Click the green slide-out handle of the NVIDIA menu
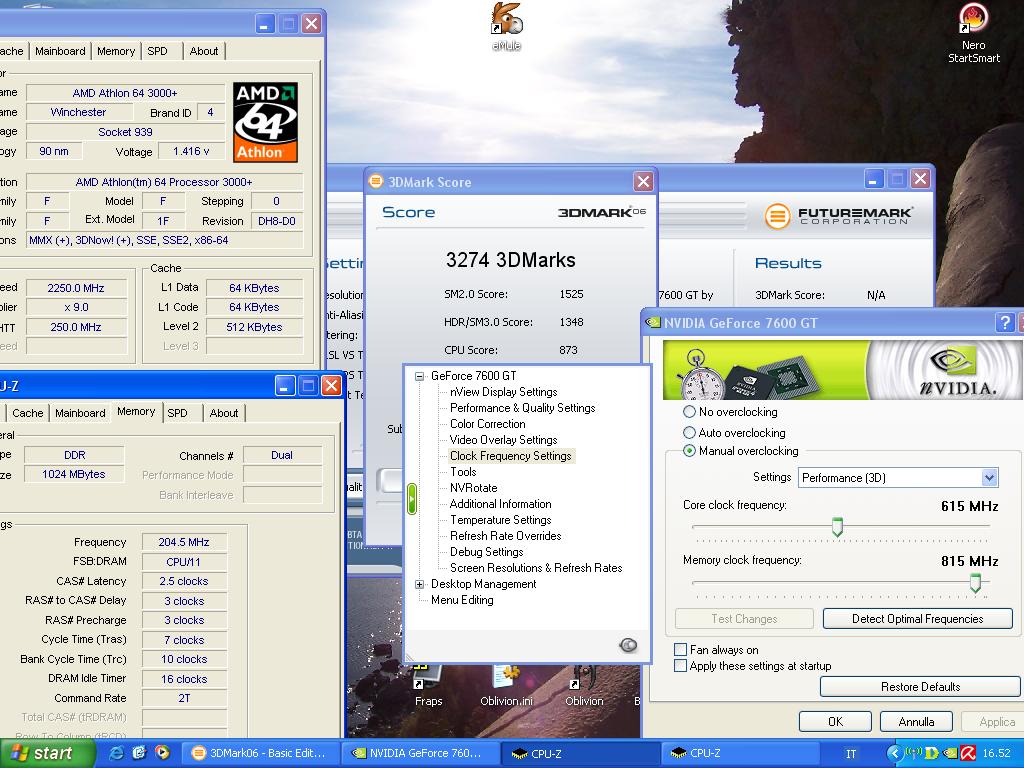The height and width of the screenshot is (768, 1024). pyautogui.click(x=411, y=499)
